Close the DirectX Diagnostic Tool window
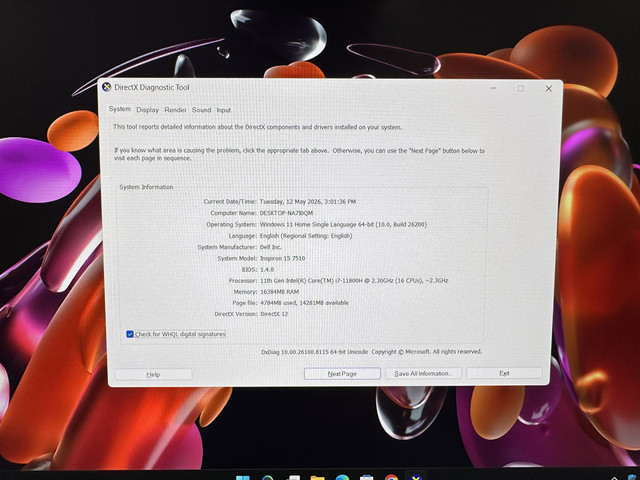This screenshot has width=640, height=480. tap(549, 89)
